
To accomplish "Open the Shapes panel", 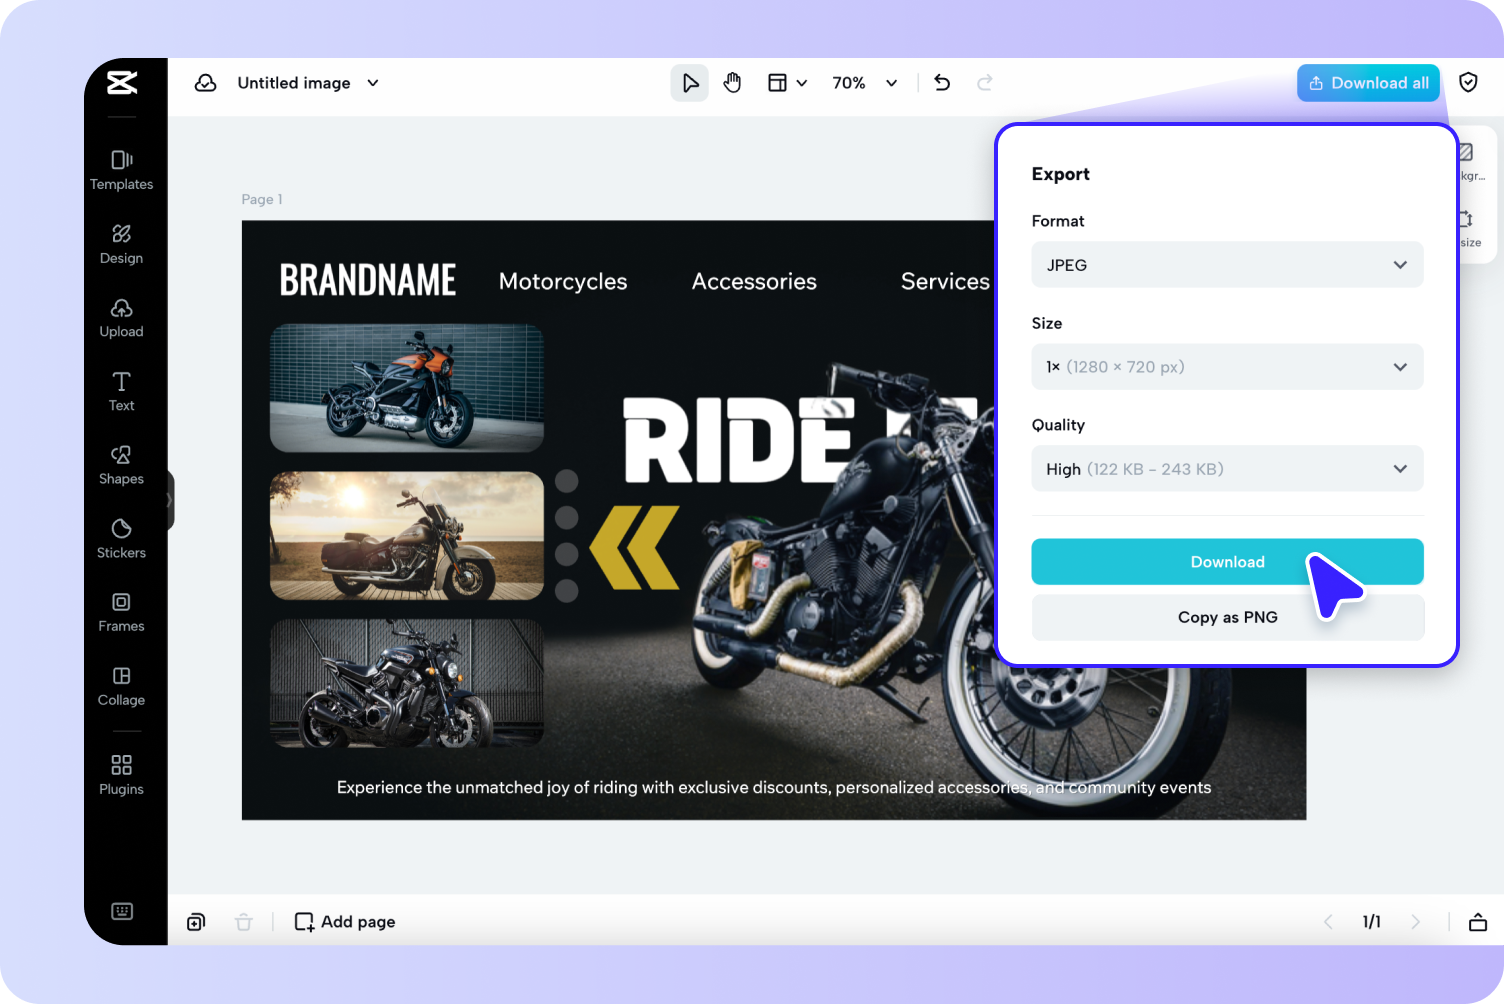I will (121, 463).
